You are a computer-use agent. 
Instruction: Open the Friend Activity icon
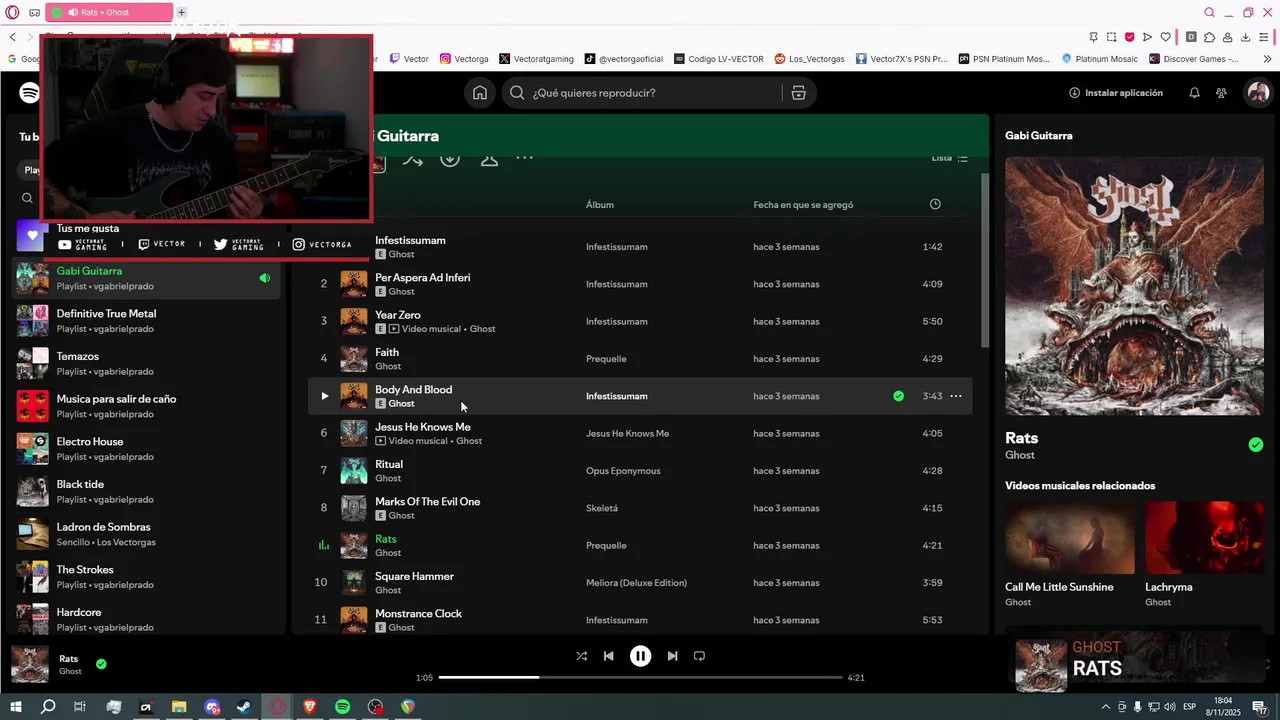[x=1221, y=93]
